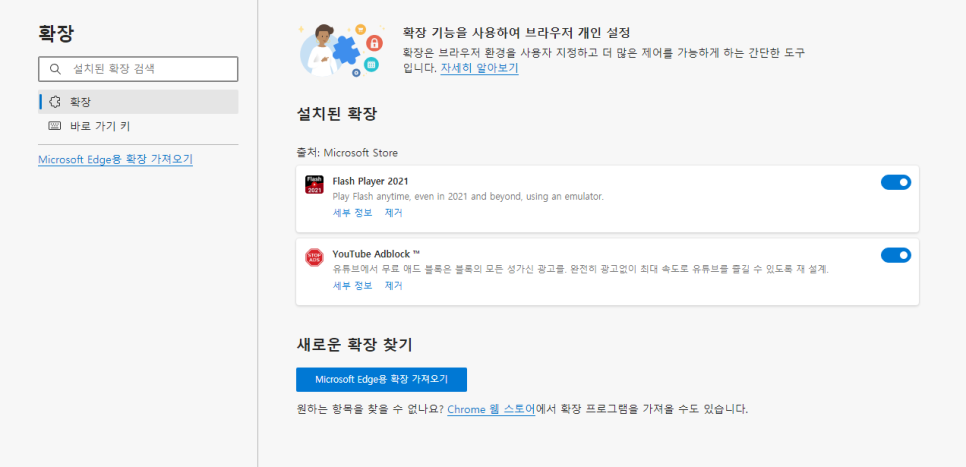Image resolution: width=966 pixels, height=467 pixels.
Task: Click the search magnifier icon
Action: pyautogui.click(x=55, y=69)
